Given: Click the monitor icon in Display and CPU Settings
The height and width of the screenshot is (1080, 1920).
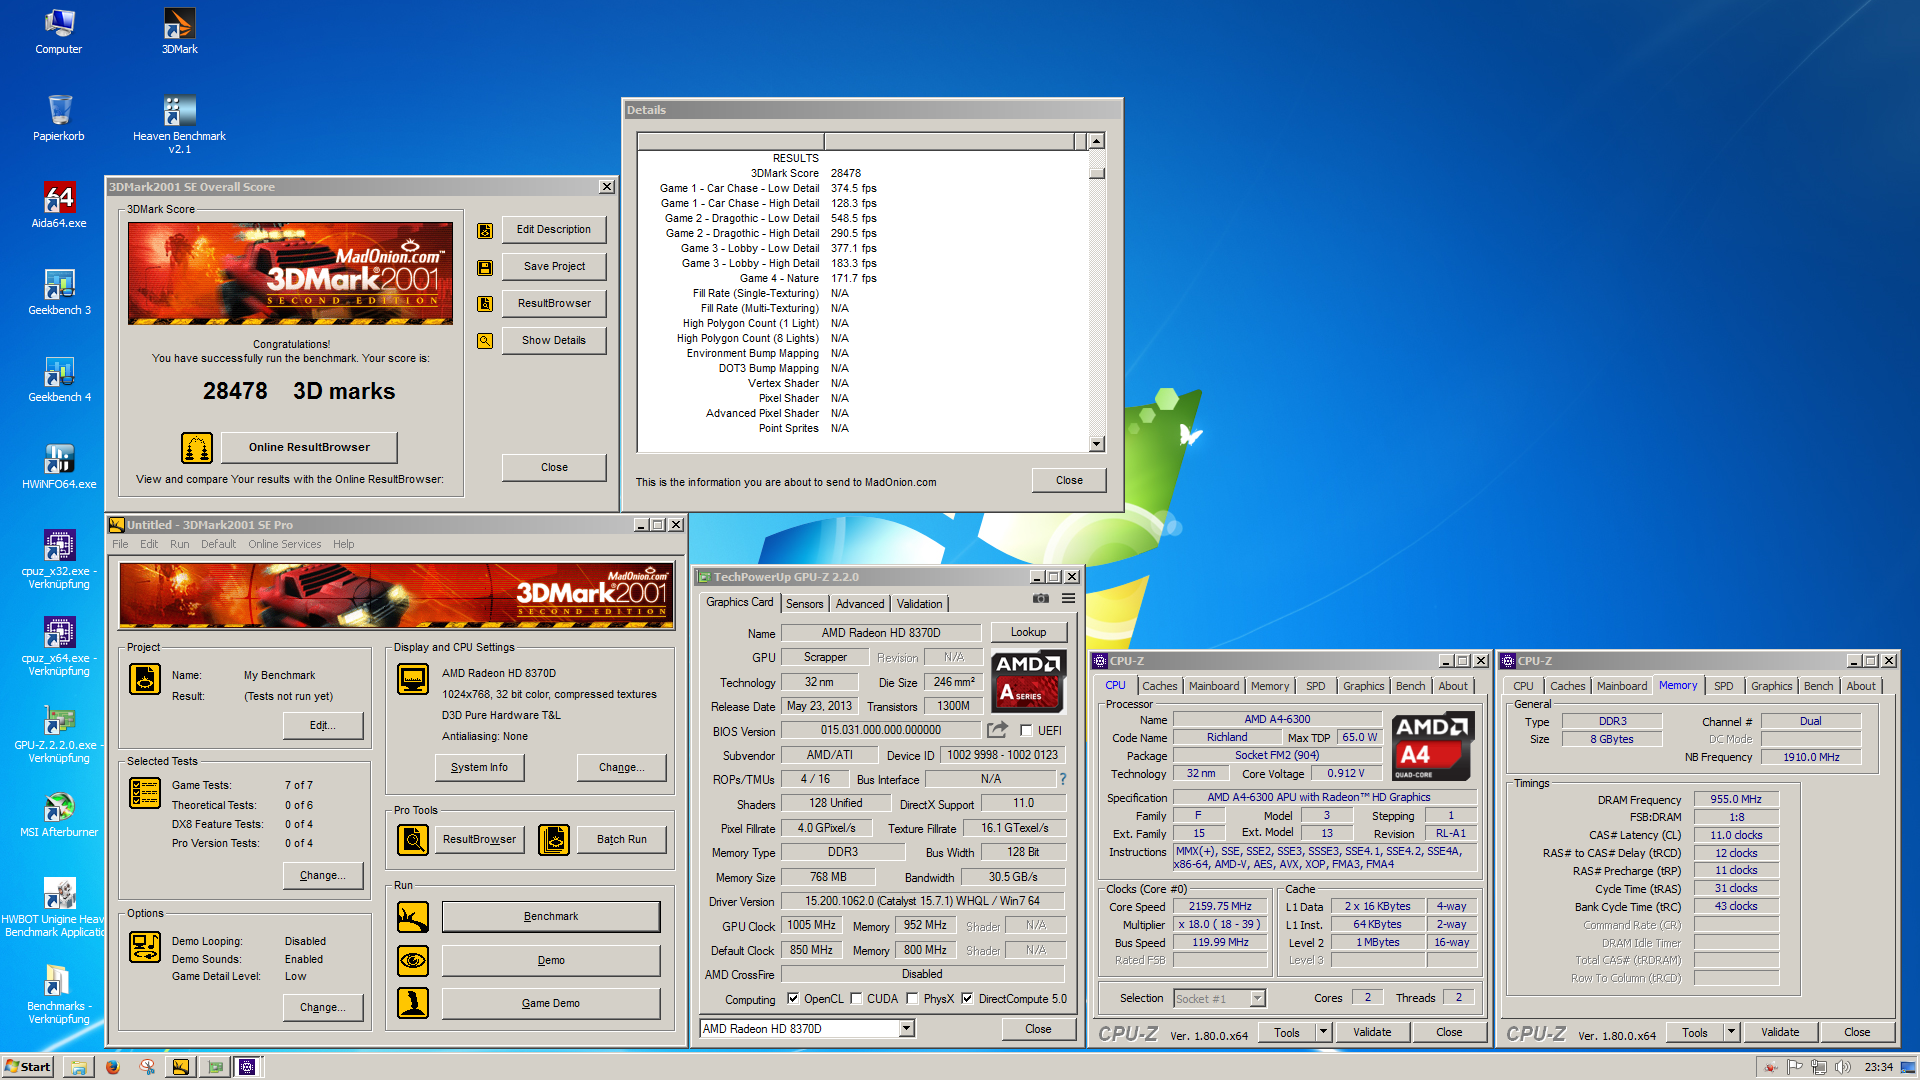Looking at the screenshot, I should (413, 679).
